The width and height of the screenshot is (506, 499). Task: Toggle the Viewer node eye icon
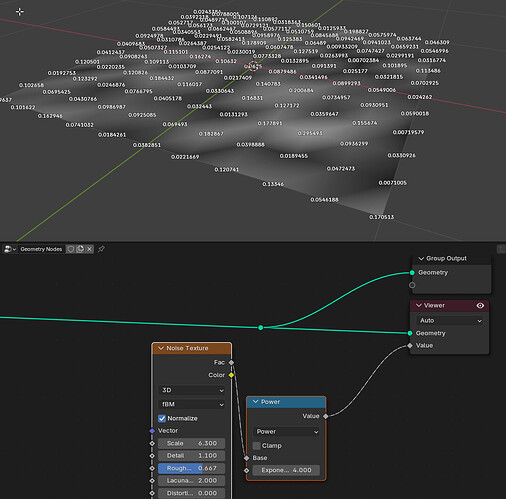(x=480, y=305)
